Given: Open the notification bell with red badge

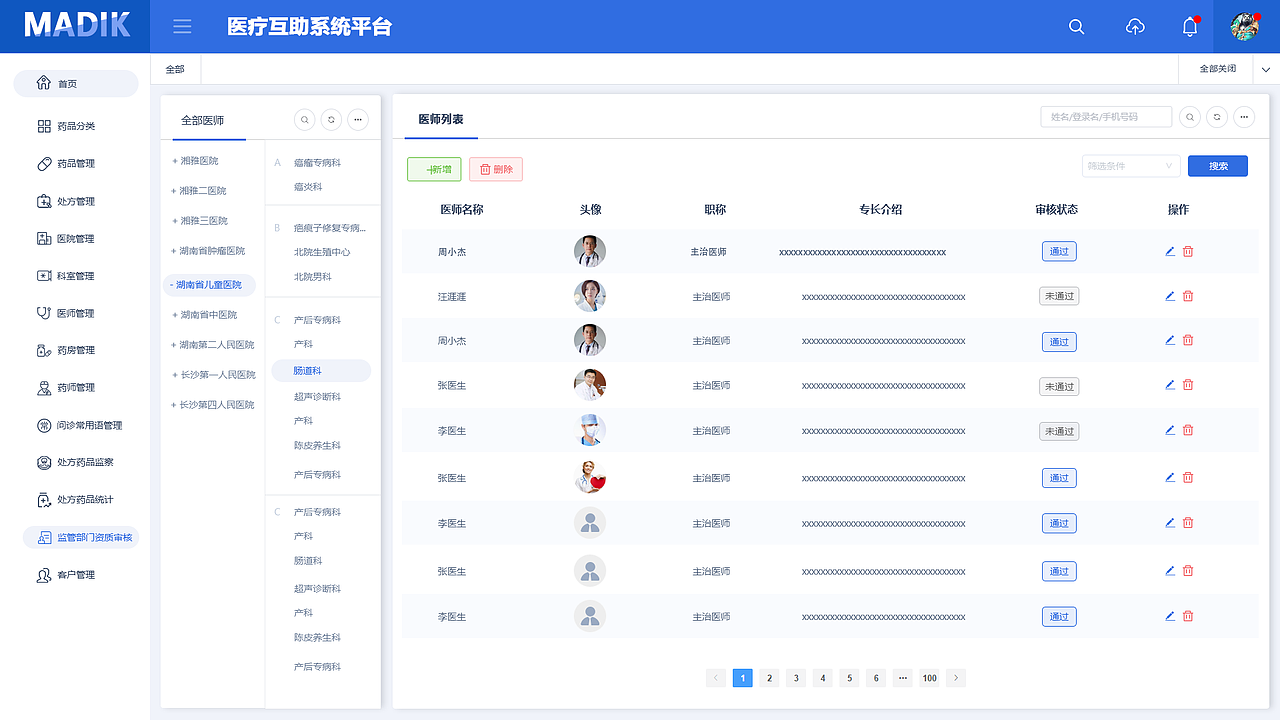Looking at the screenshot, I should coord(1189,27).
